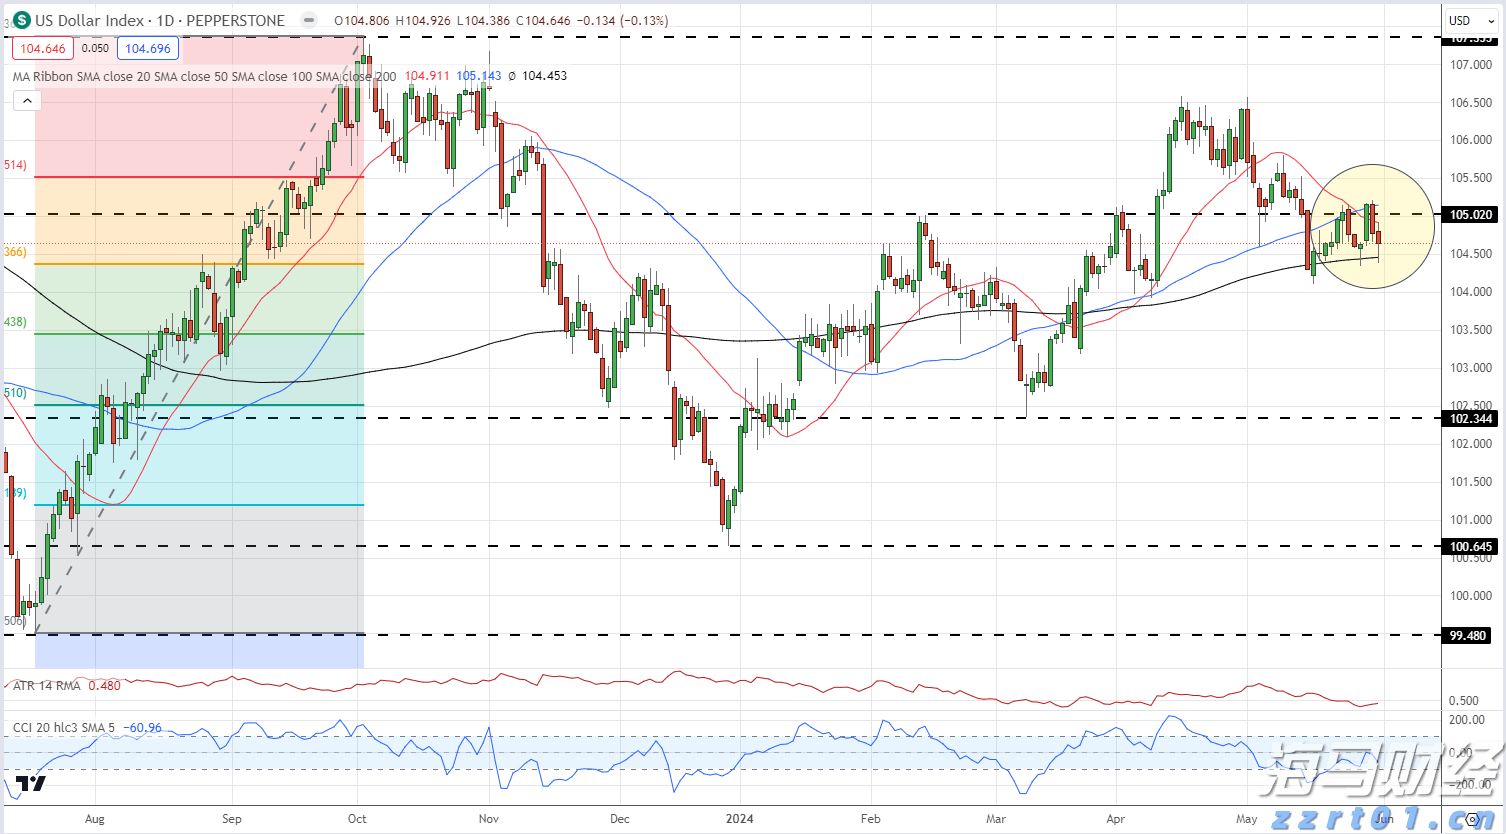Screen dimensions: 1506x834
Task: Click the blue 104.696 buy price button
Action: click(x=148, y=48)
